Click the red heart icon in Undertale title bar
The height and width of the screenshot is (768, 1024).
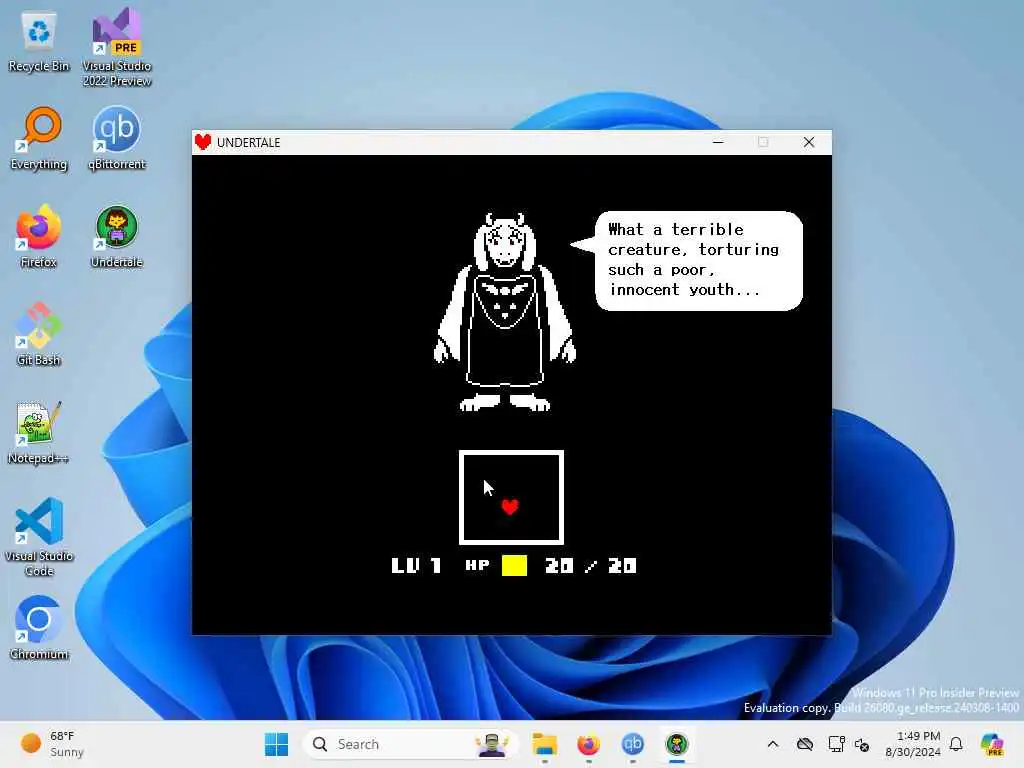[203, 142]
